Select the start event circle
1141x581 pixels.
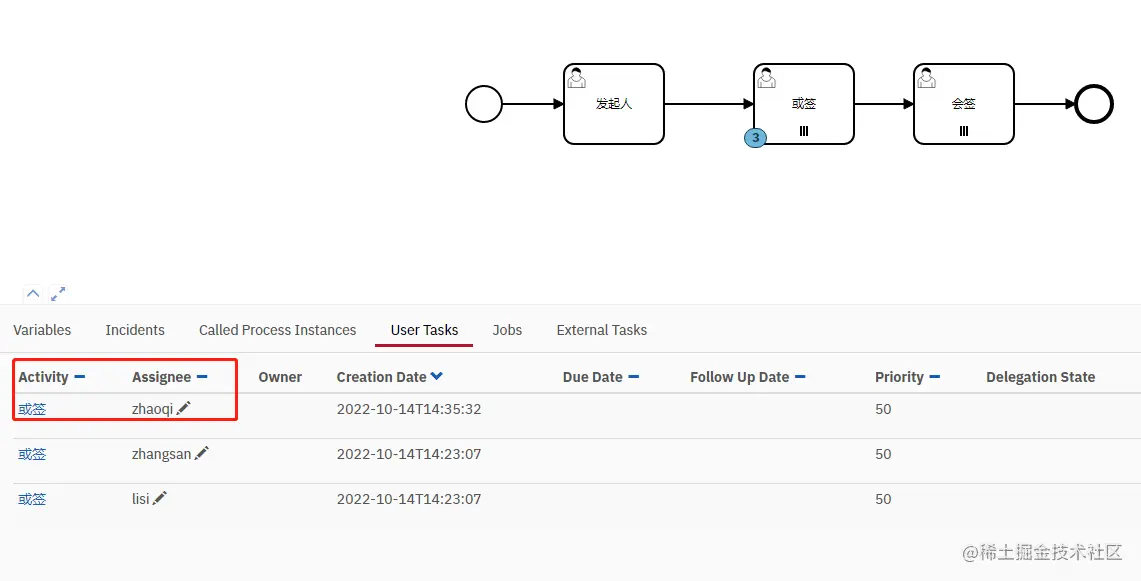coord(484,104)
